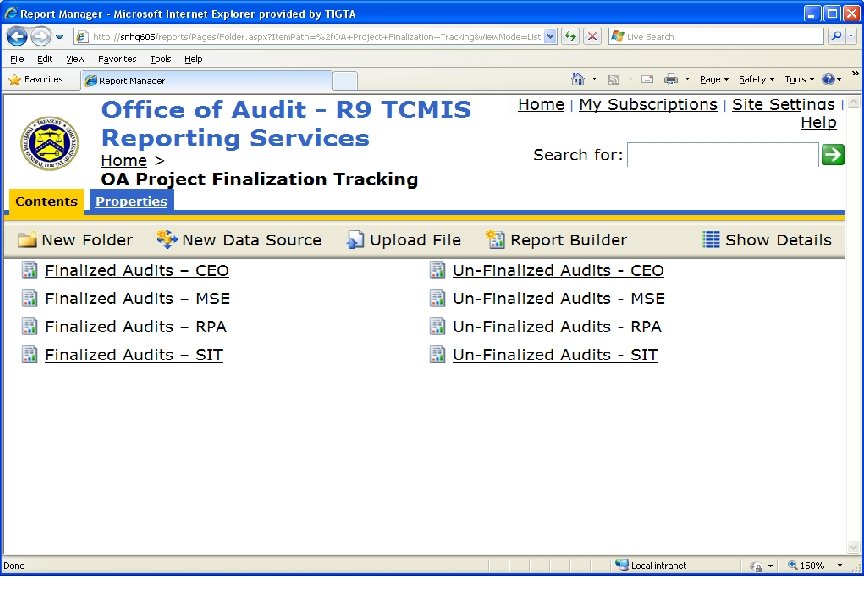Open the Tools command bar dropdown
Screen dimensions: 864x598
(x=799, y=79)
